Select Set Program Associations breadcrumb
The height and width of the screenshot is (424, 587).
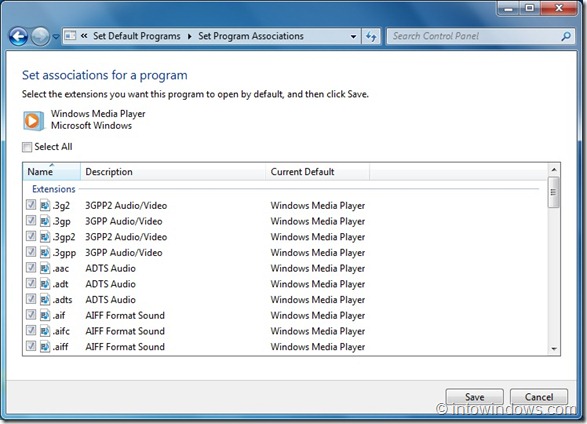[x=251, y=36]
